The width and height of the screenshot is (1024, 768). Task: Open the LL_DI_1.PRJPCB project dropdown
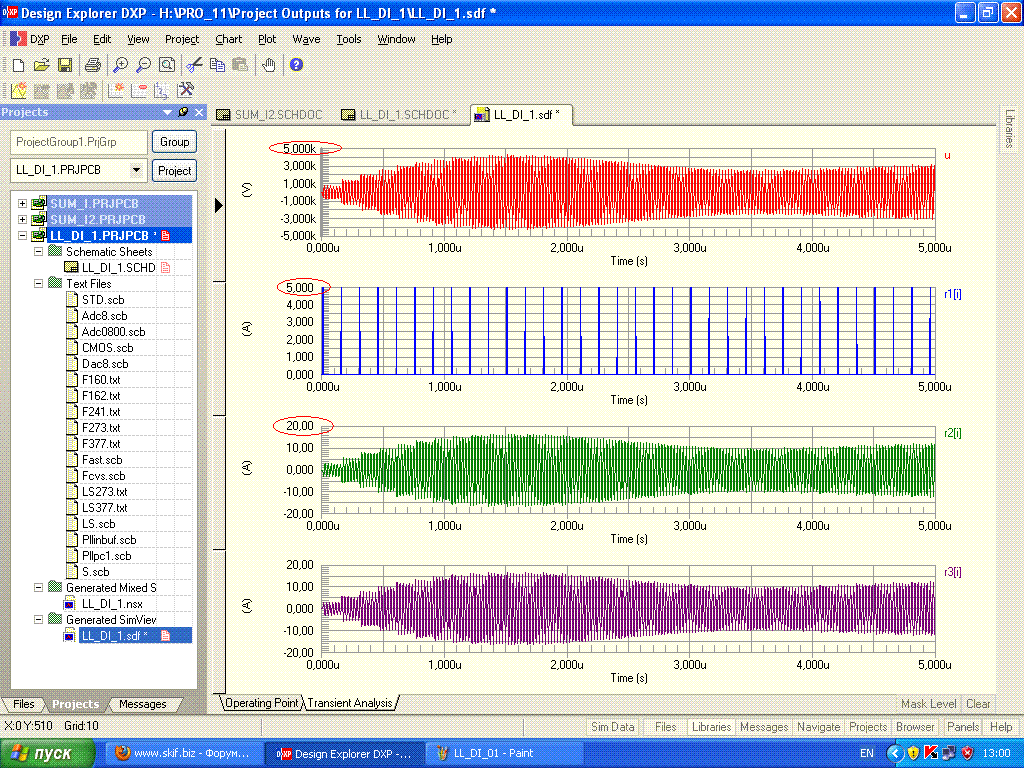(x=137, y=170)
